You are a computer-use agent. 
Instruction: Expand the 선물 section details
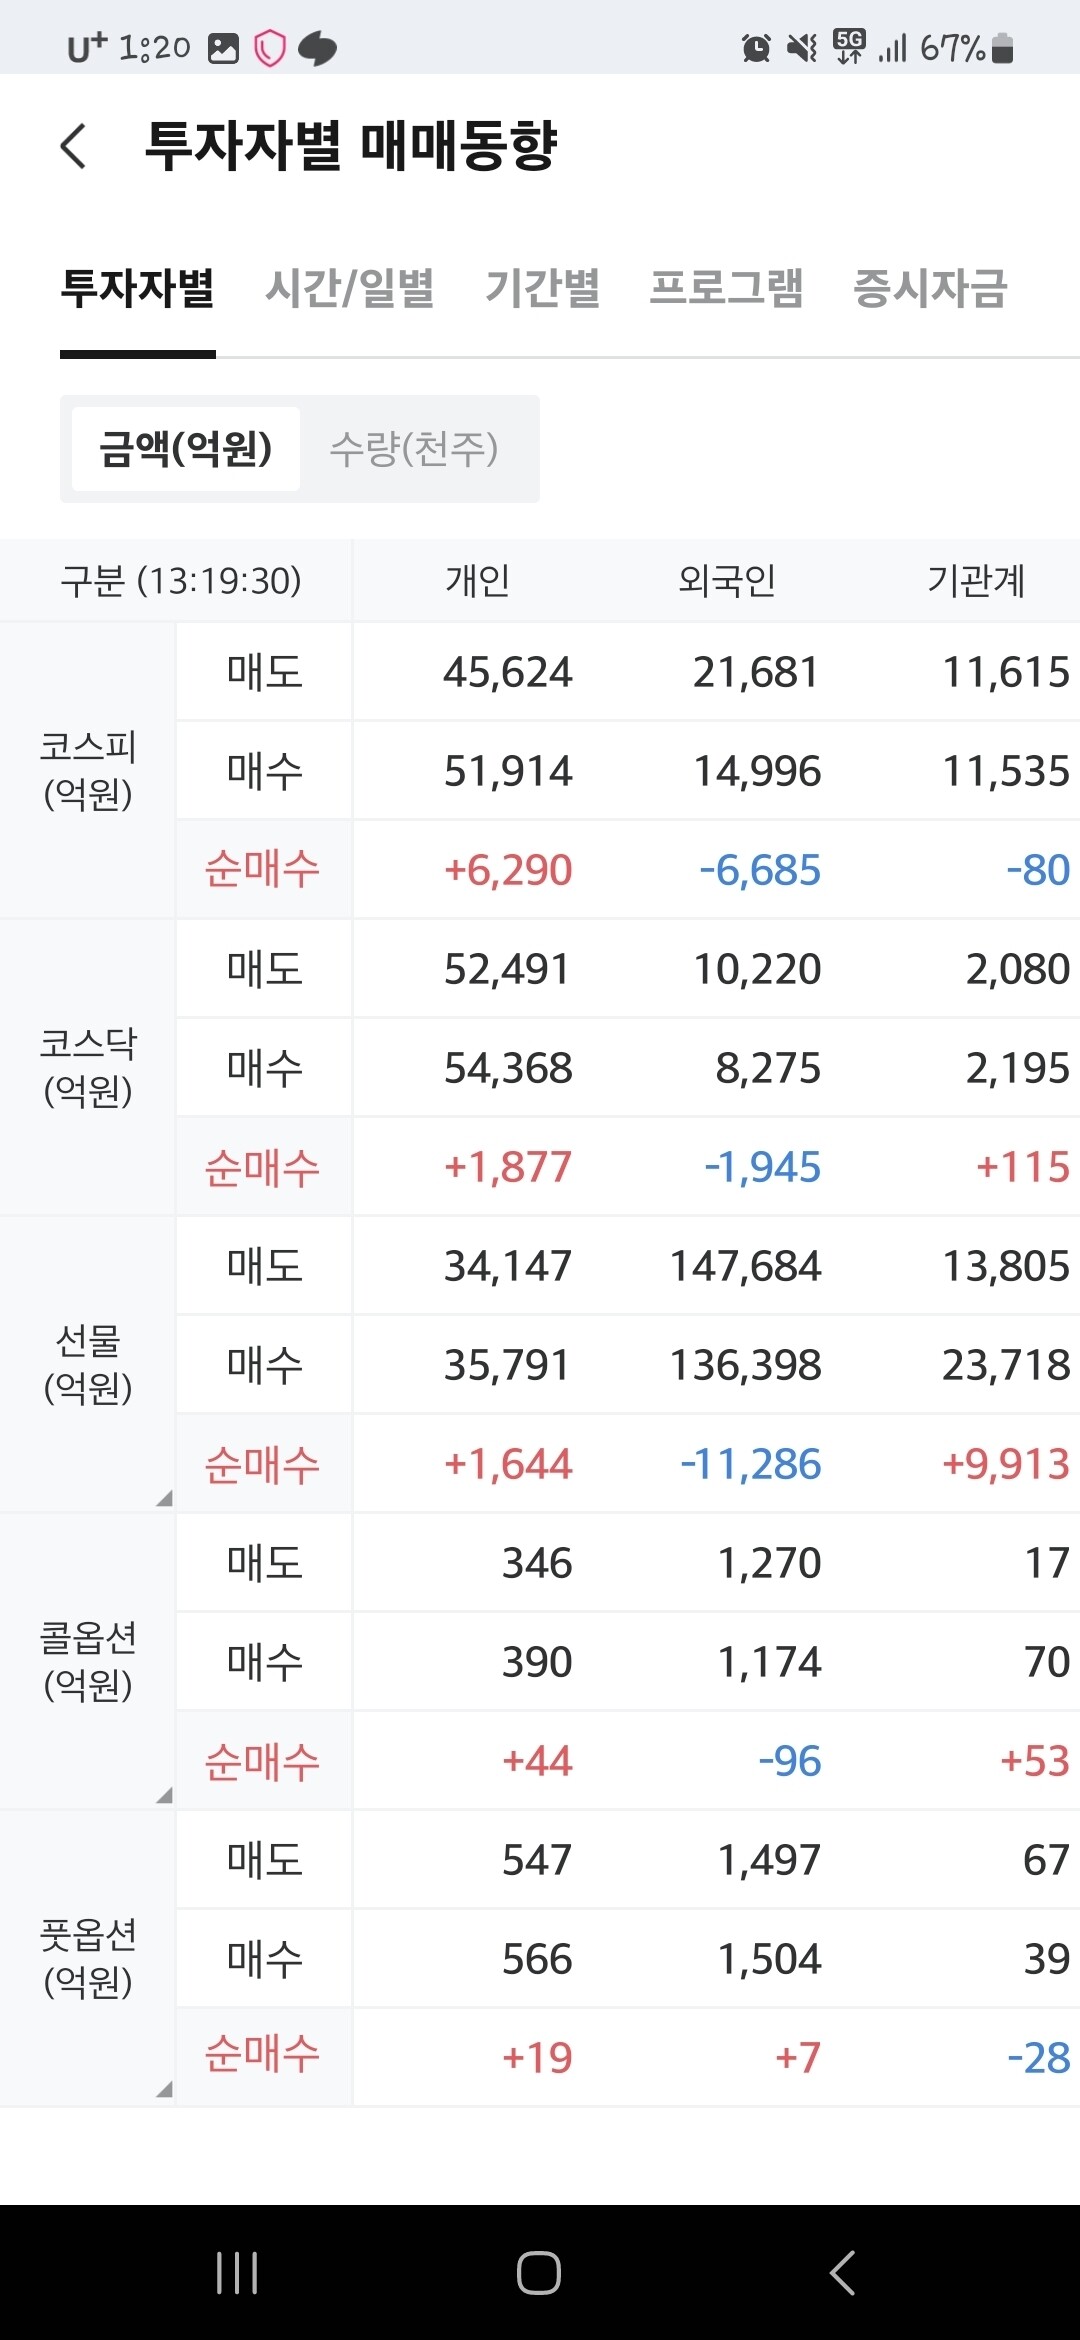[166, 1498]
